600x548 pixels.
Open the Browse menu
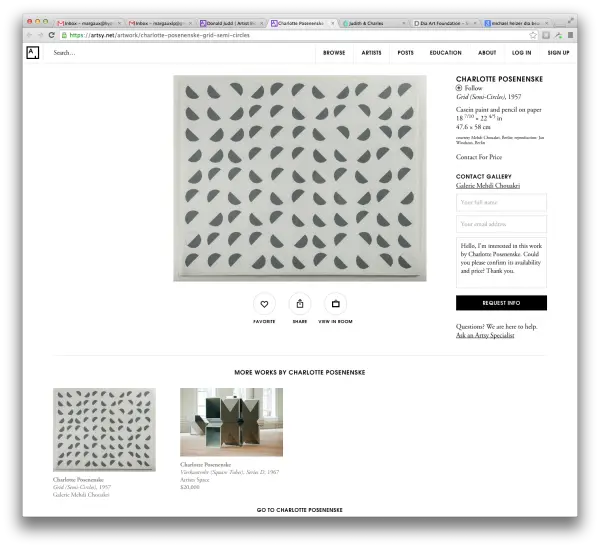pos(334,53)
